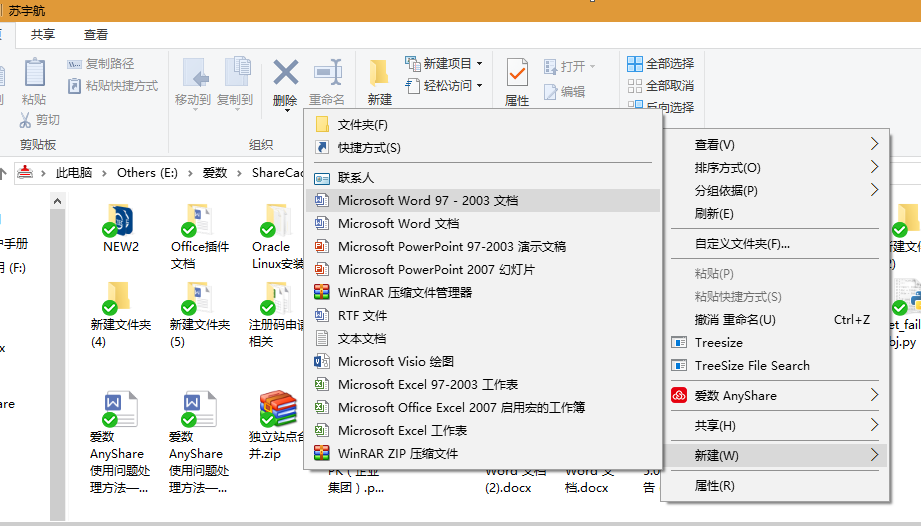
Task: Choose Contact (联系人) in the New submenu
Action: [483, 177]
